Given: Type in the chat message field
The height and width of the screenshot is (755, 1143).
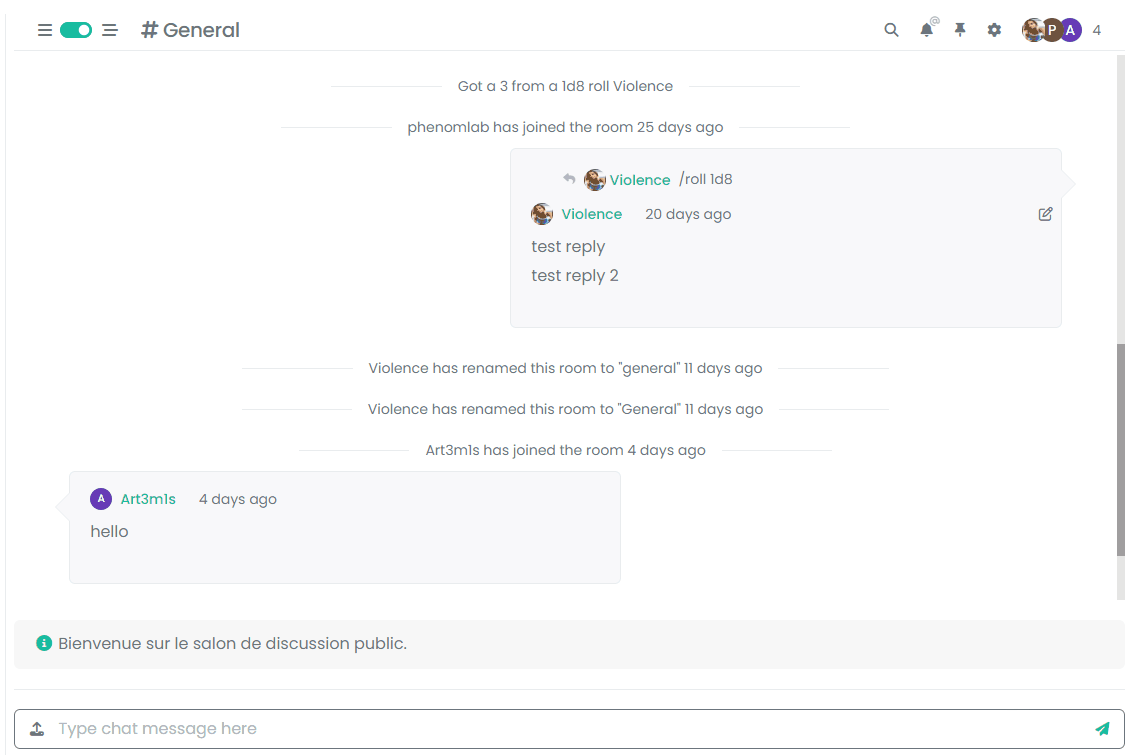Looking at the screenshot, I should click(x=570, y=729).
